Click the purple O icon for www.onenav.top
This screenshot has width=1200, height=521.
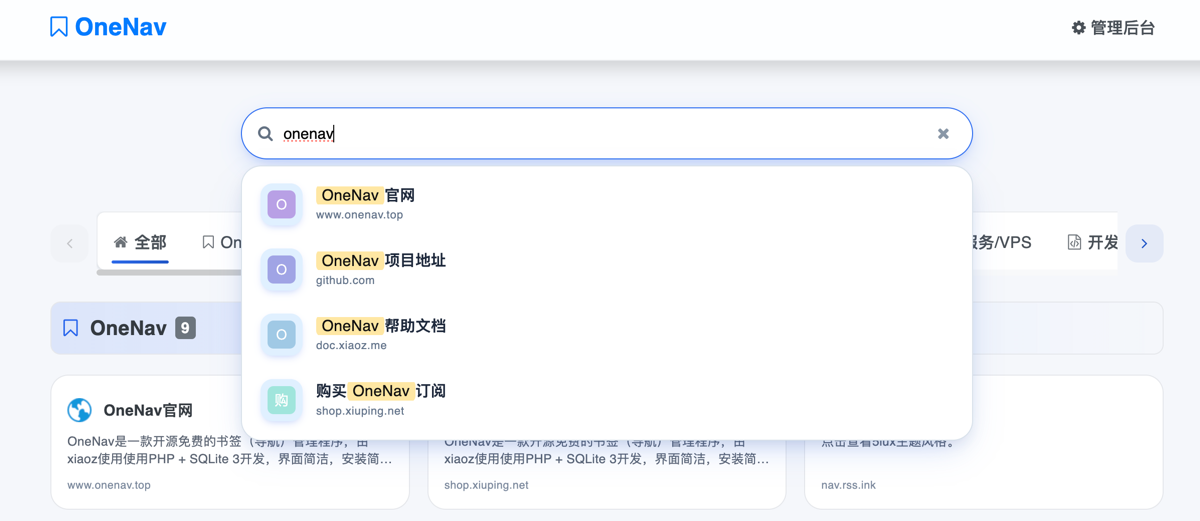[x=281, y=204]
